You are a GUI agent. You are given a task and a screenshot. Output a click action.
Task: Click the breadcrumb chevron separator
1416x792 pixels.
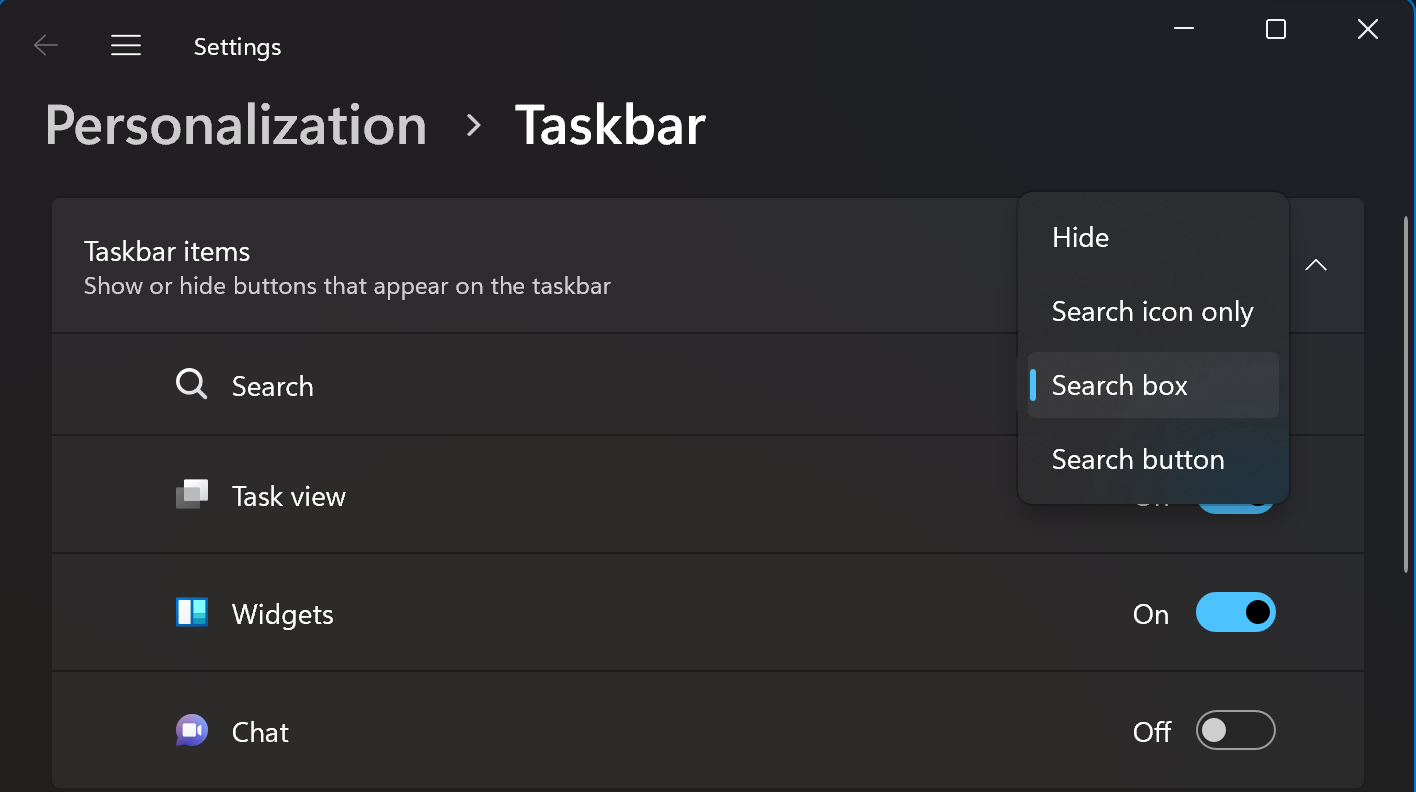point(474,126)
